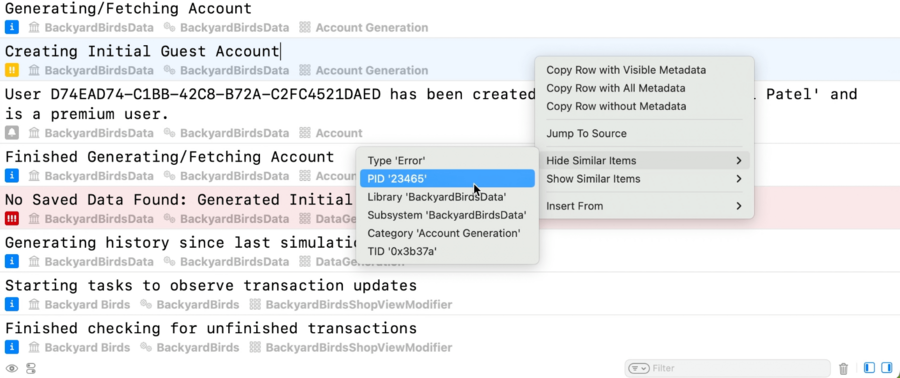Select the 'Creating Initial Guest Account' log message
The height and width of the screenshot is (378, 900).
click(142, 52)
